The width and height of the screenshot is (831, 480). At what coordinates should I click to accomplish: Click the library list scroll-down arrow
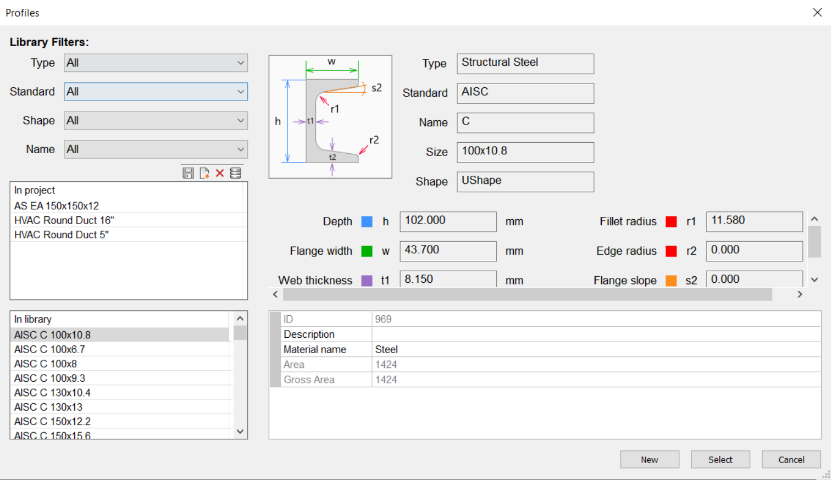pyautogui.click(x=240, y=431)
